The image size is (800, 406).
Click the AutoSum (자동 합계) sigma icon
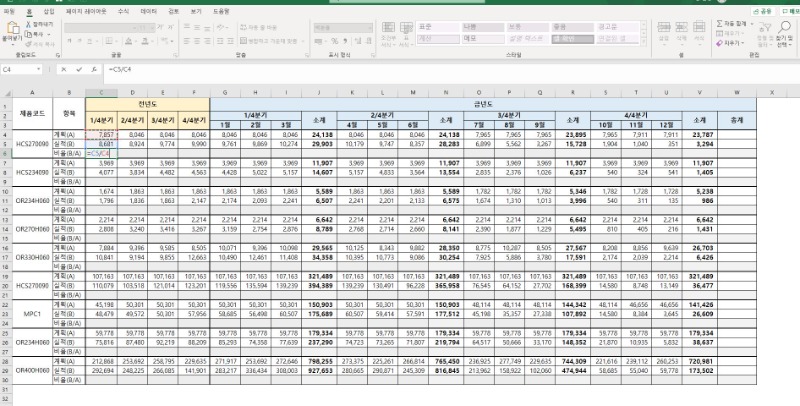click(719, 23)
